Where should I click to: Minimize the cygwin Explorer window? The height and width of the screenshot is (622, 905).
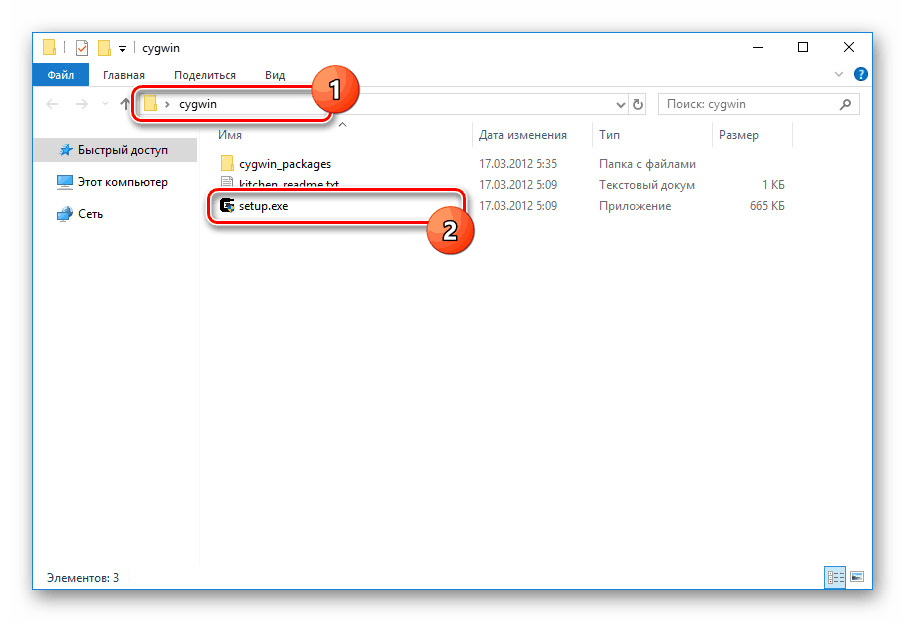[758, 47]
